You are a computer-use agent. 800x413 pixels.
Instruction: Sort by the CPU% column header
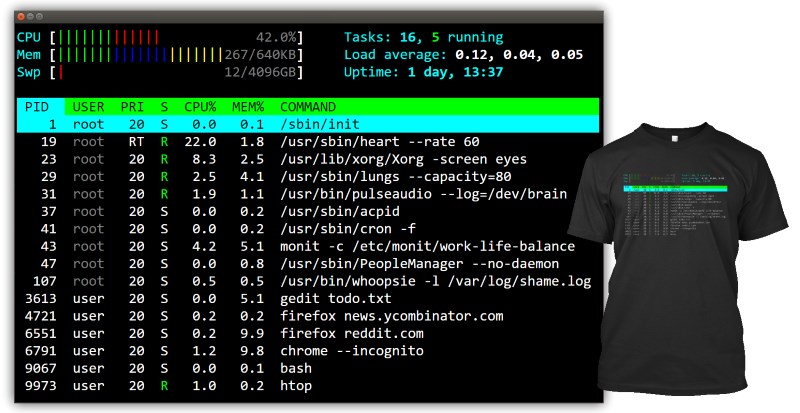[x=200, y=107]
